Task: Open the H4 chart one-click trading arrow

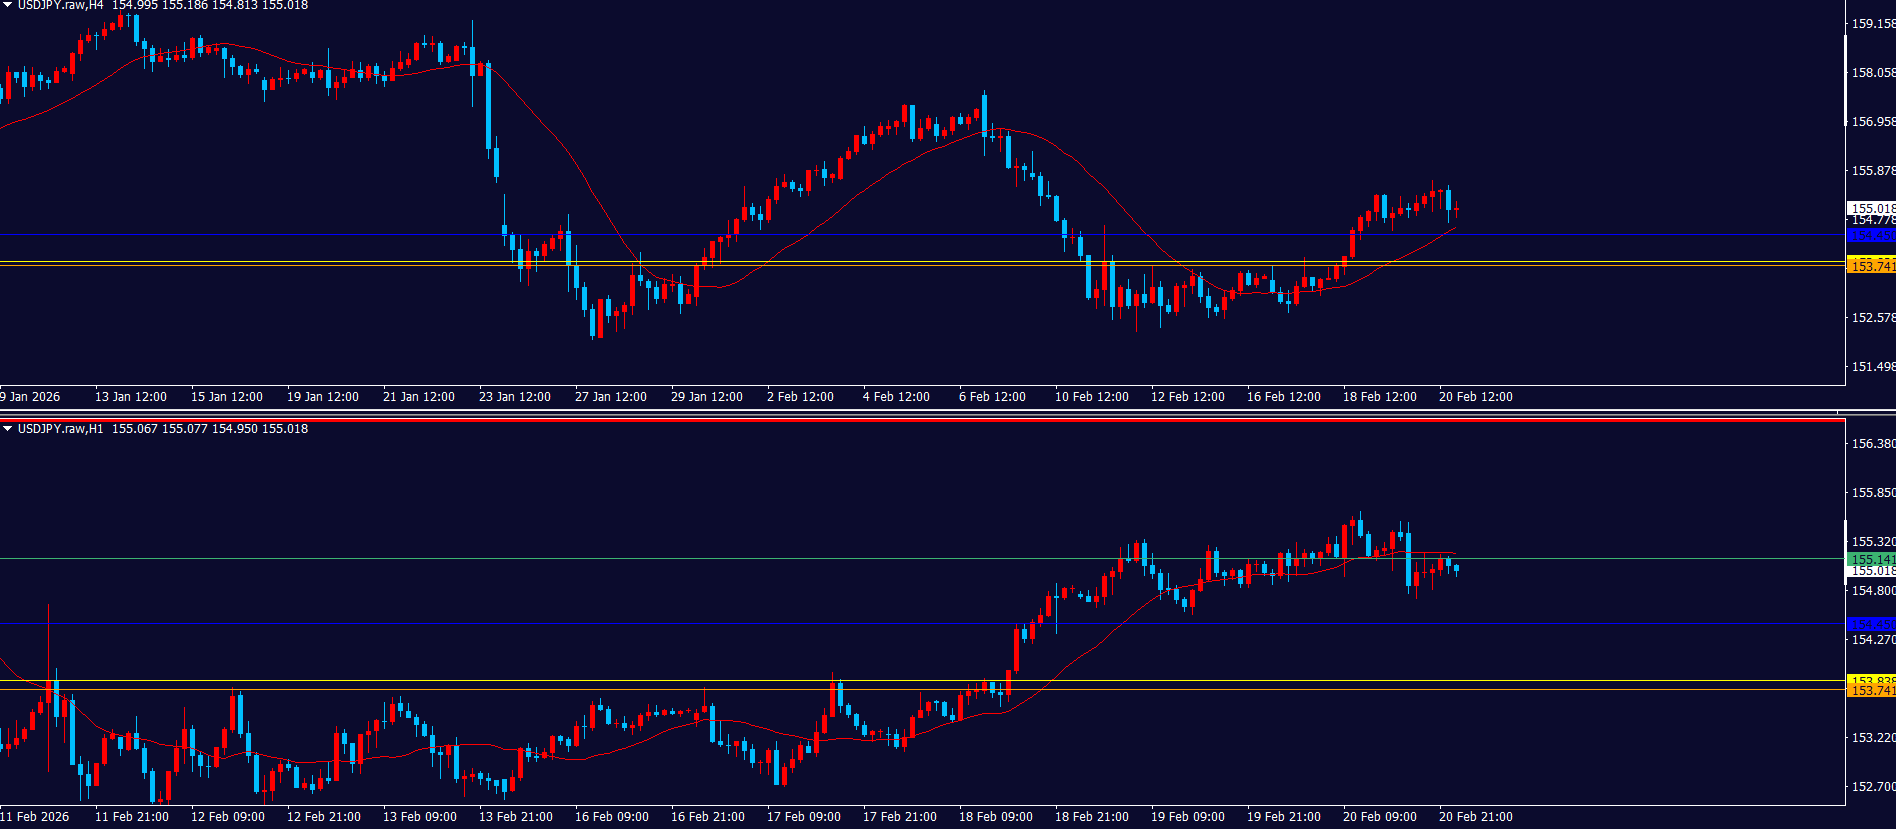Action: [x=8, y=5]
